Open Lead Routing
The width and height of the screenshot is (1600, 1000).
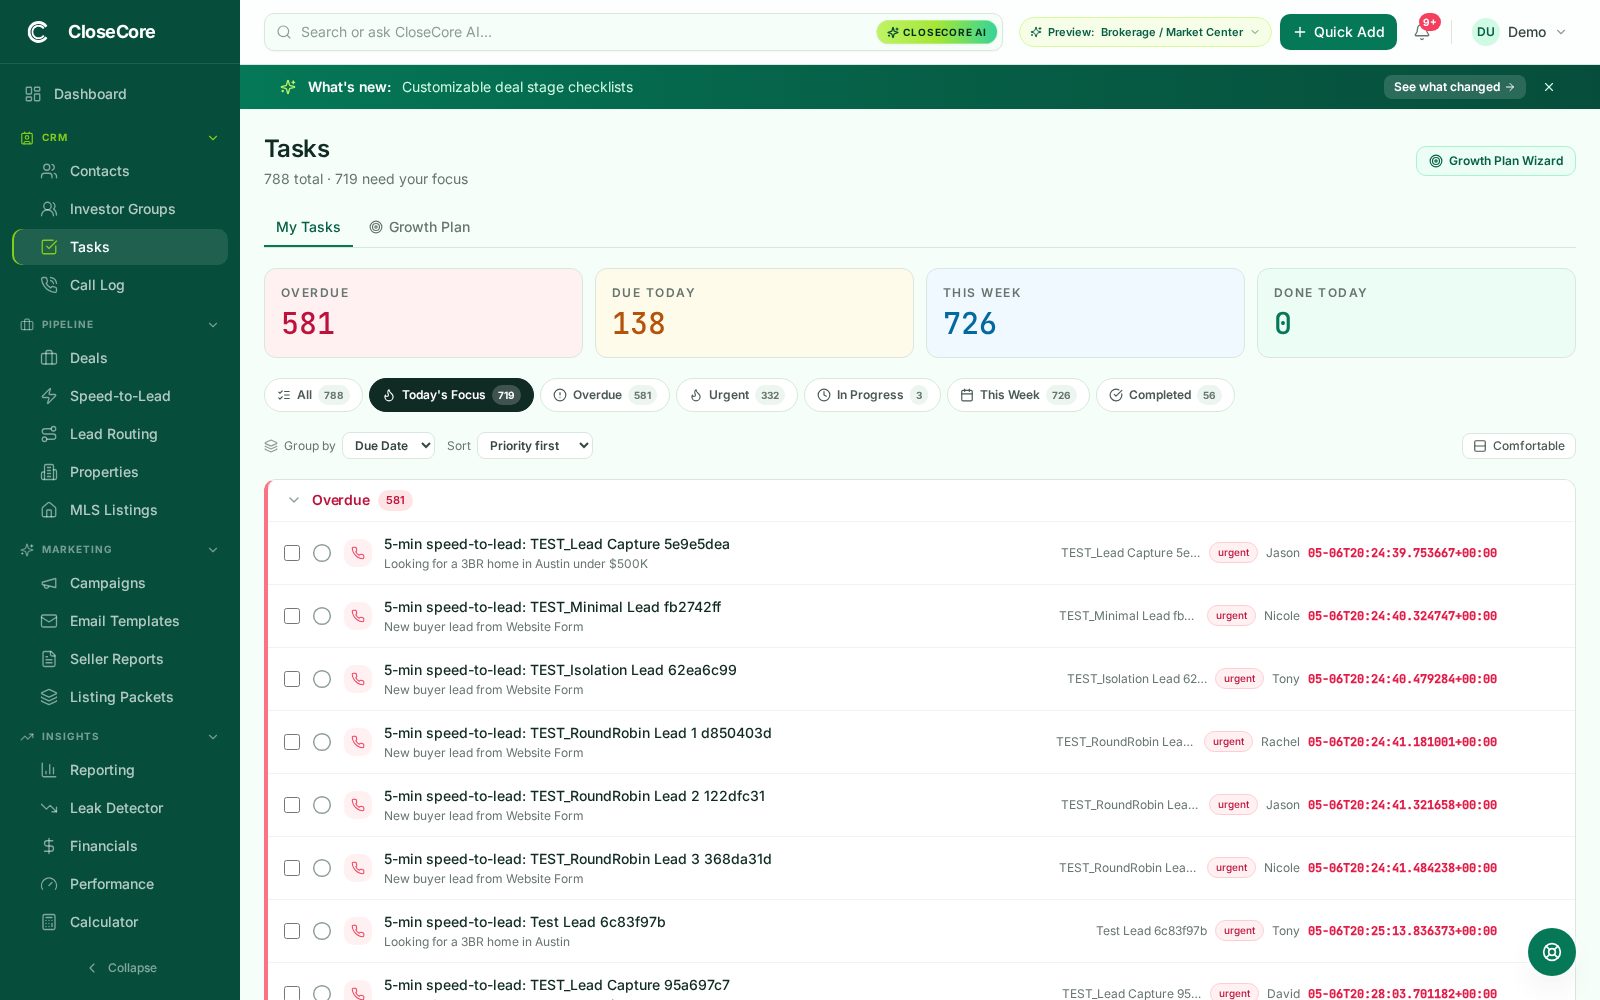120,434
